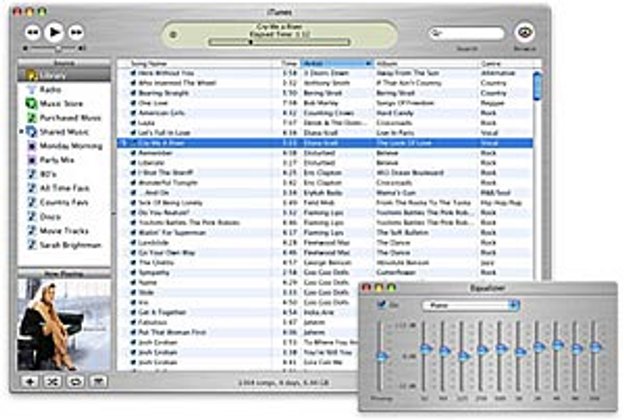Uncheck the song Here Without You
The image size is (624, 420).
click(x=133, y=73)
